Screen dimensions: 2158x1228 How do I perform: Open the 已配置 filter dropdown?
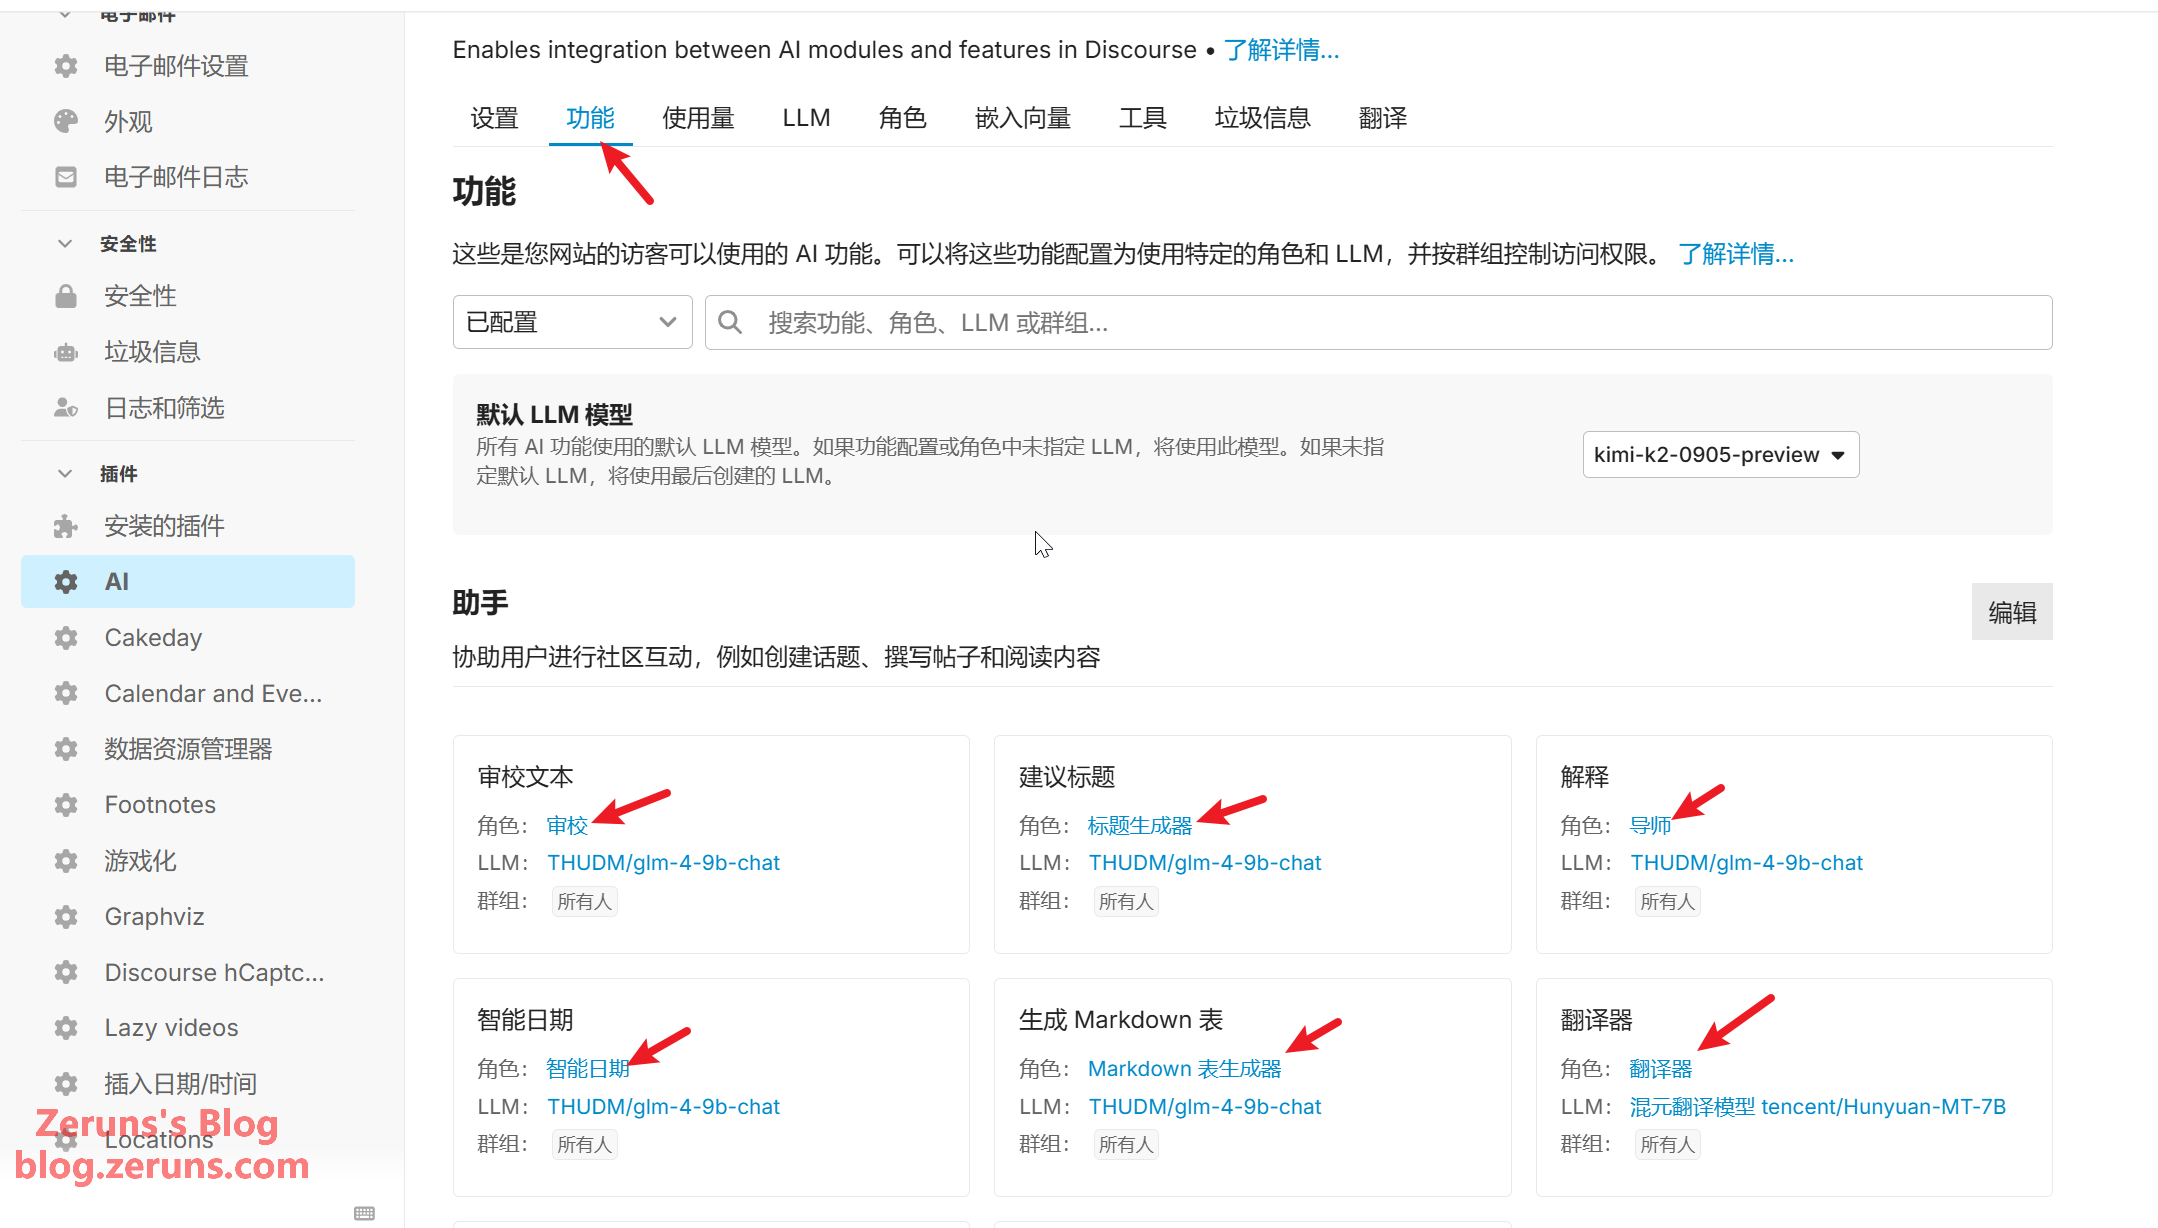(572, 322)
